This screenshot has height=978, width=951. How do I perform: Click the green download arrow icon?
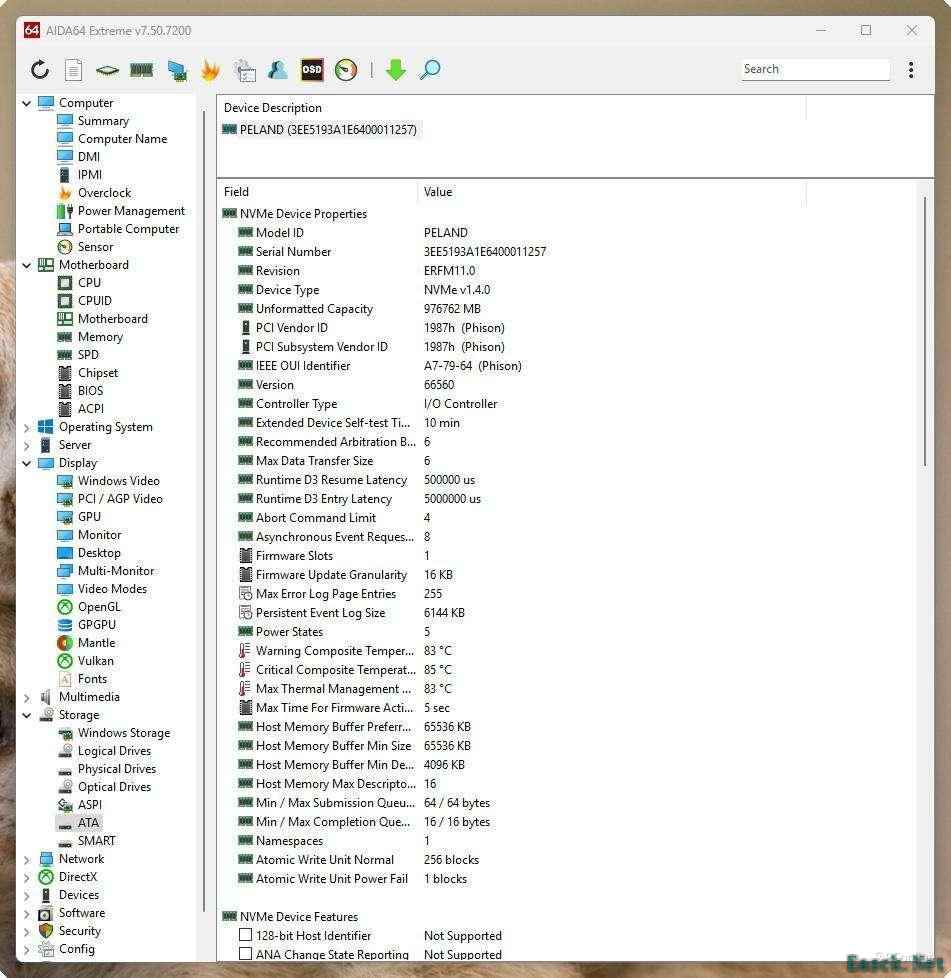click(396, 69)
